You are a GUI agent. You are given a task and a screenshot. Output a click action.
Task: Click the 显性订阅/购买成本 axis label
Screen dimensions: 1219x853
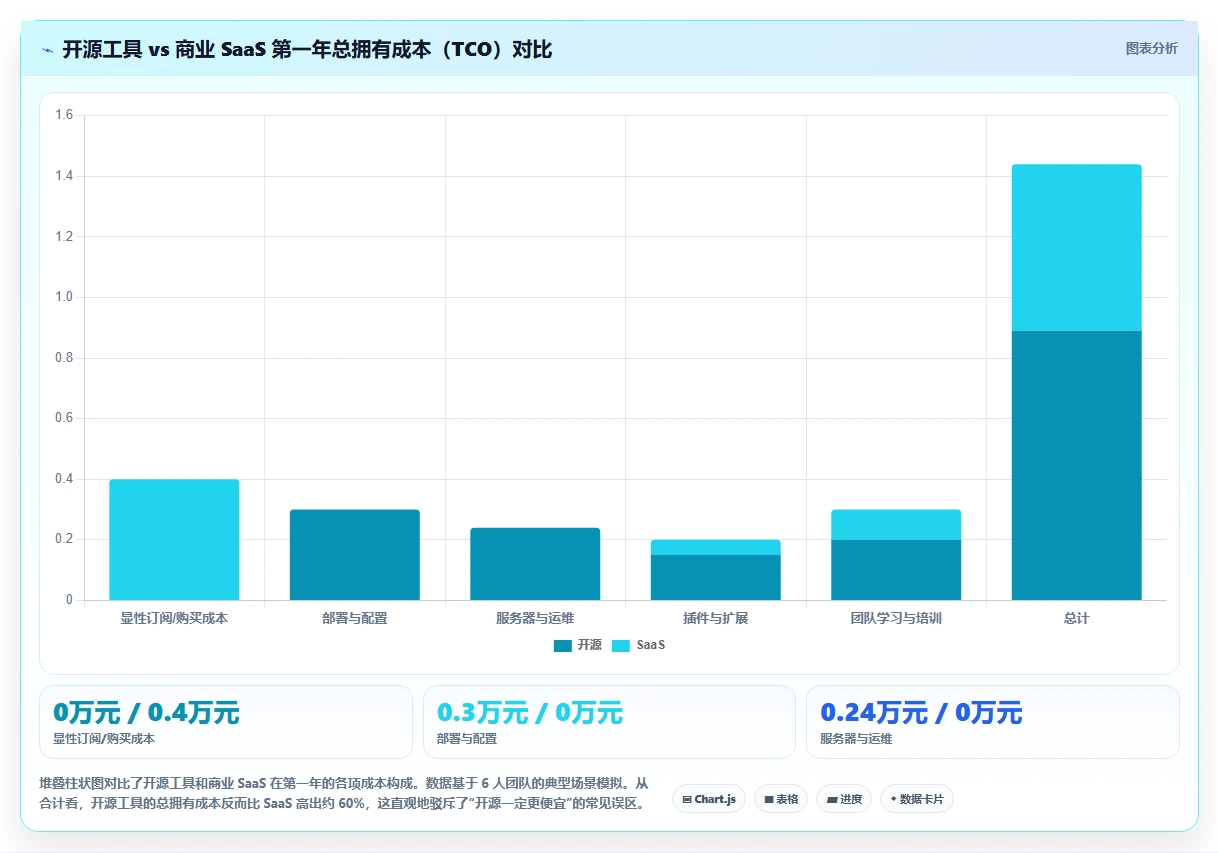click(174, 618)
